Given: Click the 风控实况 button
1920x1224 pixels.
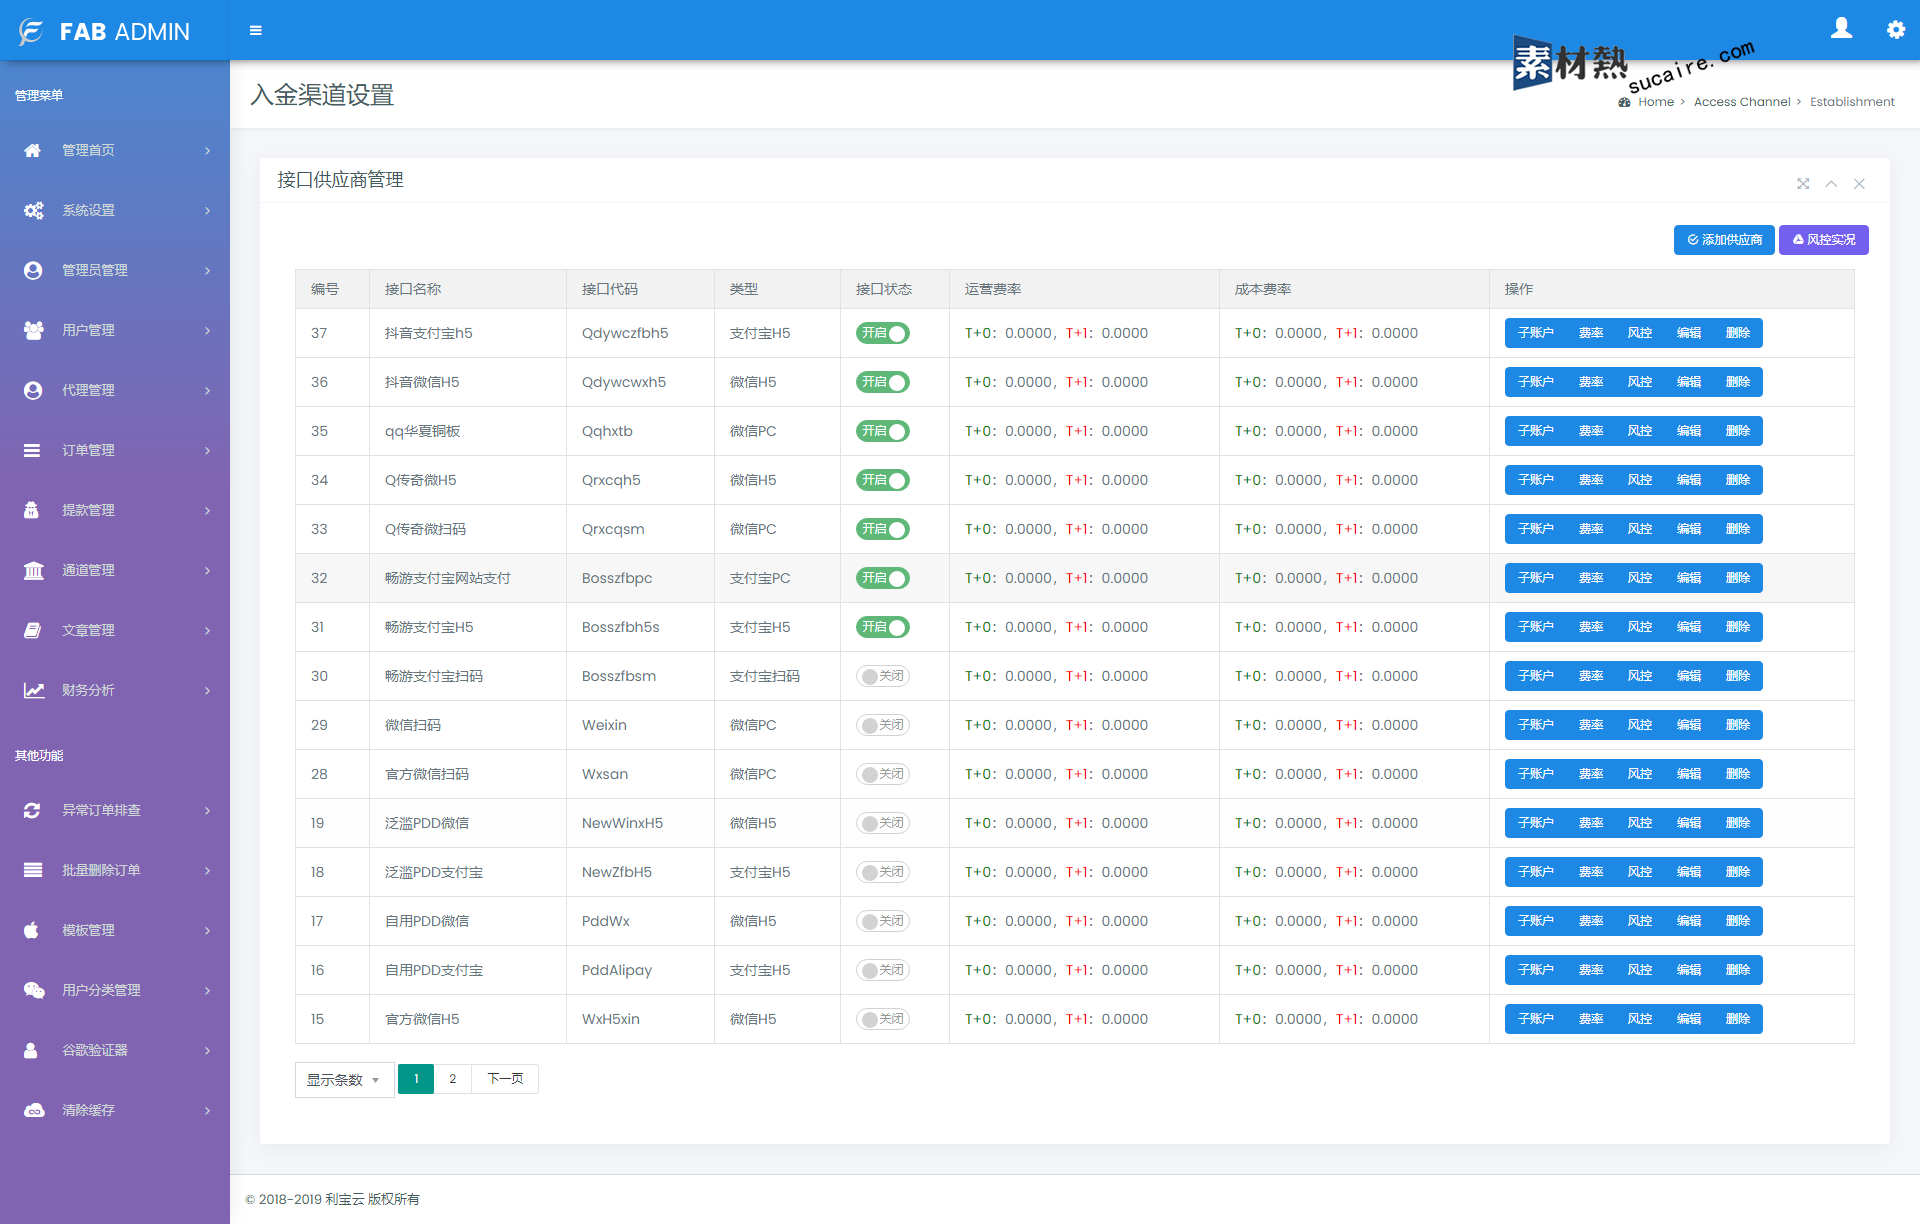Looking at the screenshot, I should click(1824, 240).
